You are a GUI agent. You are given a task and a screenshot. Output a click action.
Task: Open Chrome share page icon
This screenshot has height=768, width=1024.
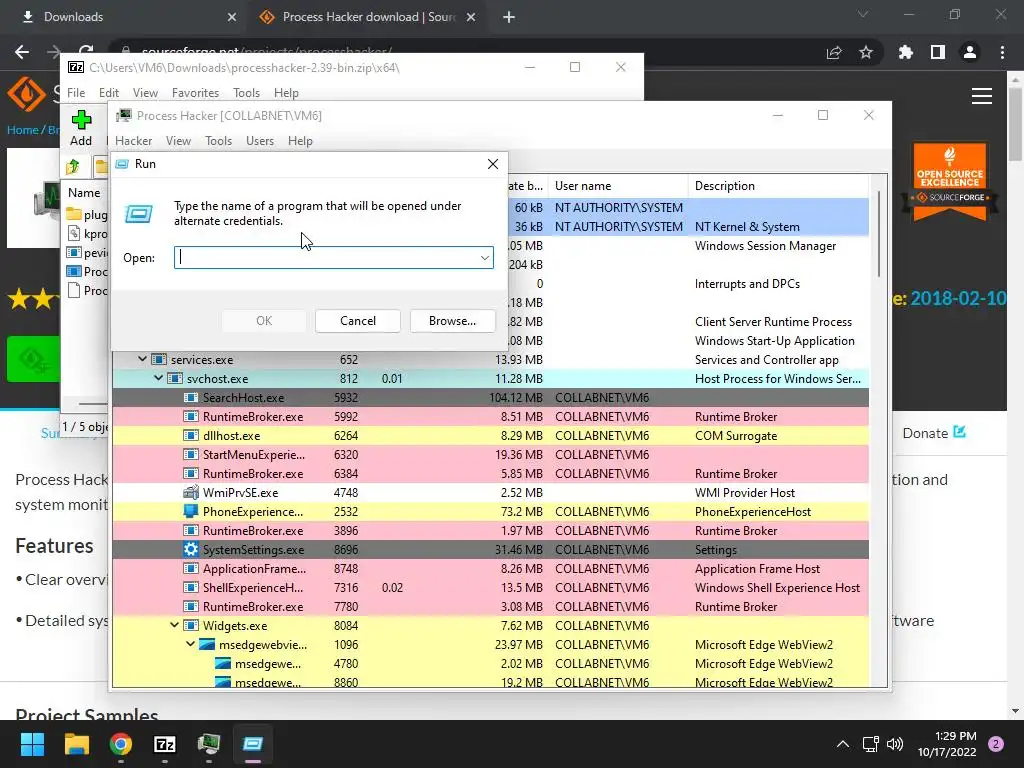[x=834, y=52]
